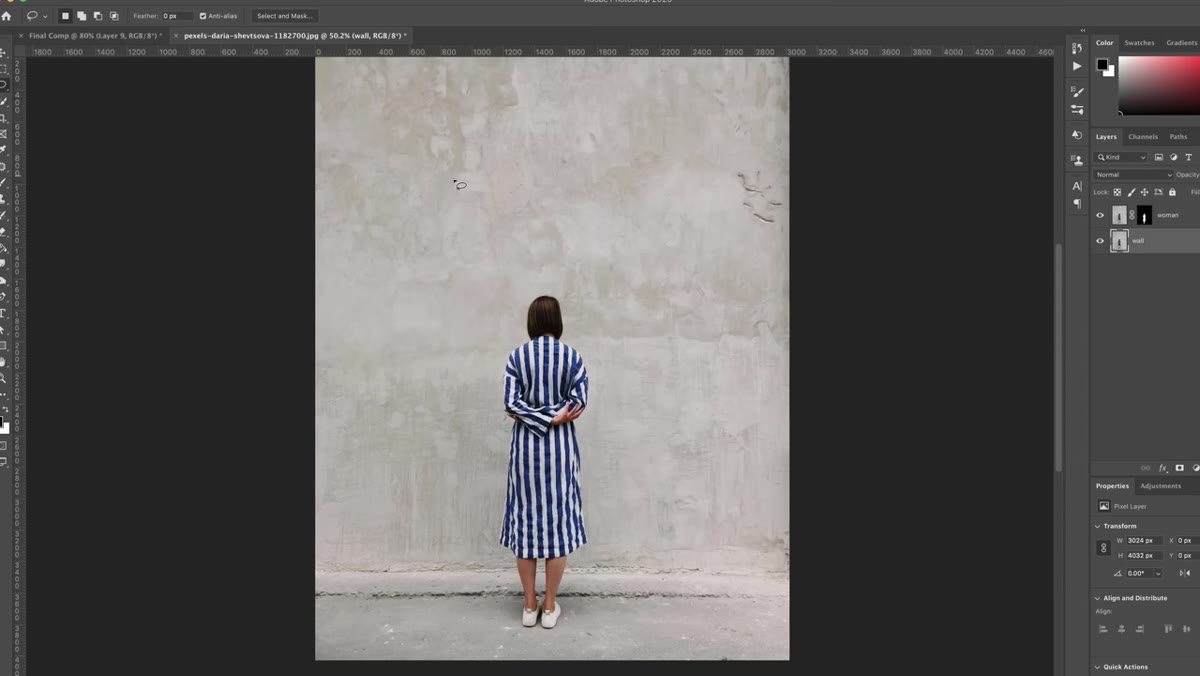Select the Frame tool
This screenshot has height=676, width=1200.
[4, 133]
